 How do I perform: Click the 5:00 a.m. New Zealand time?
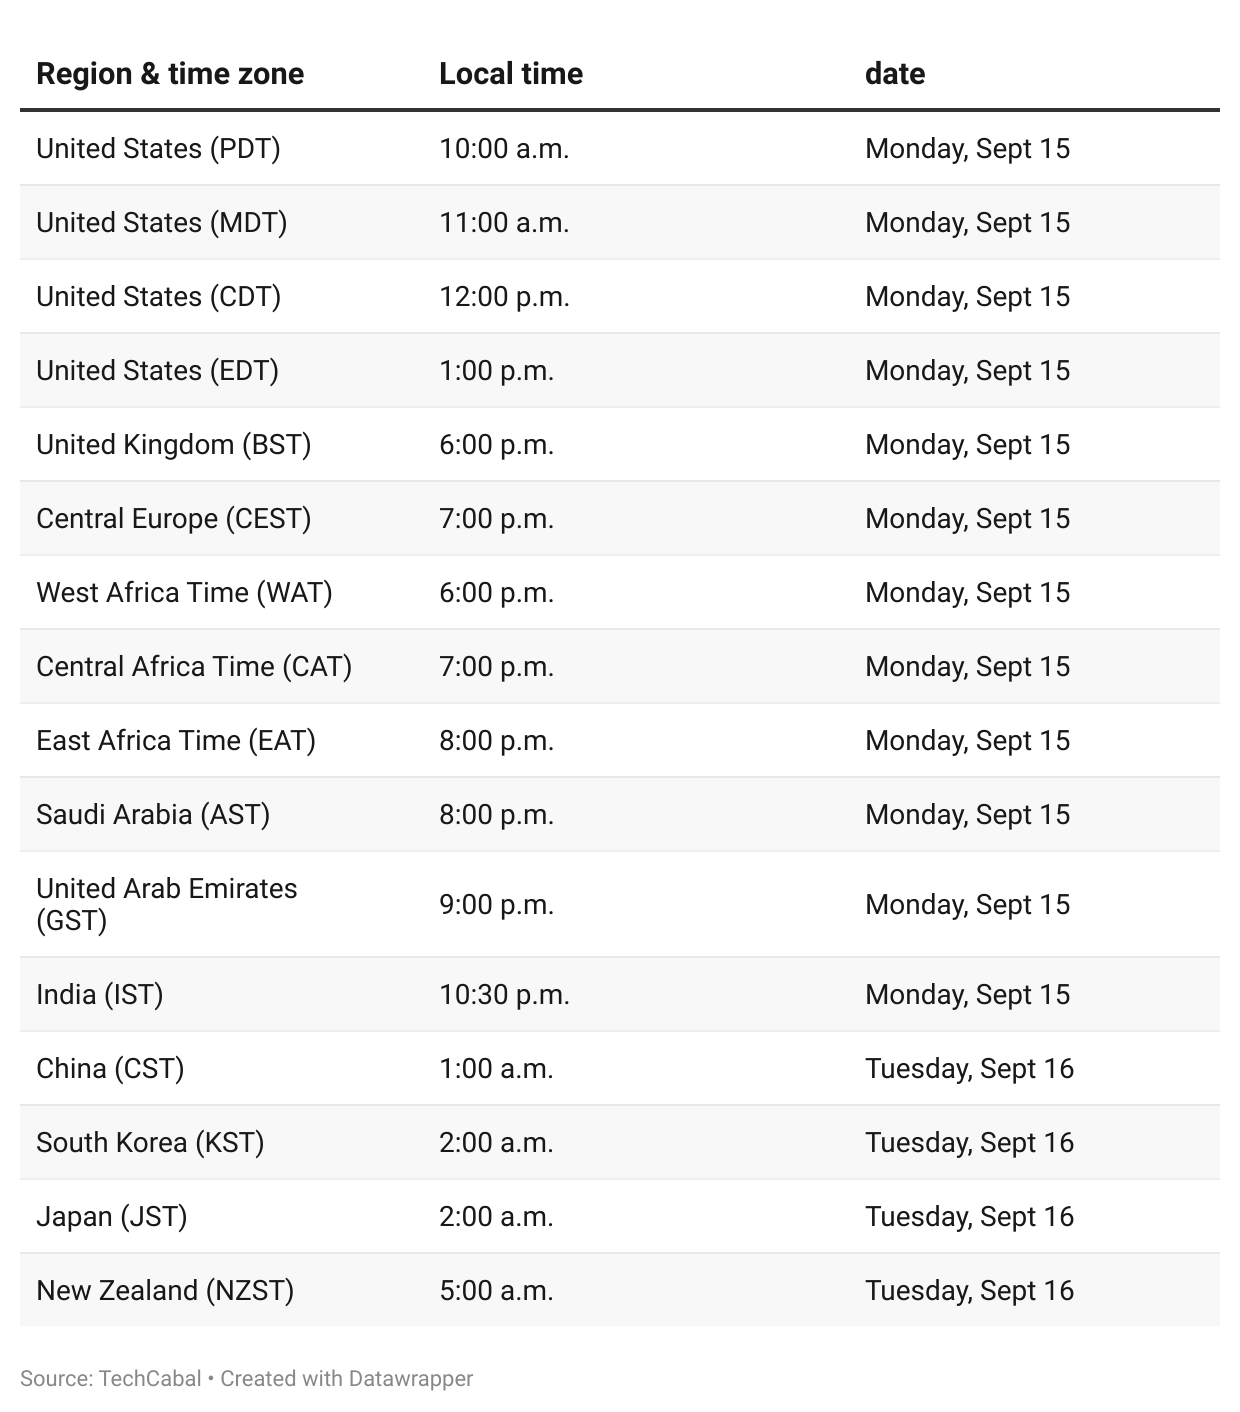496,1290
